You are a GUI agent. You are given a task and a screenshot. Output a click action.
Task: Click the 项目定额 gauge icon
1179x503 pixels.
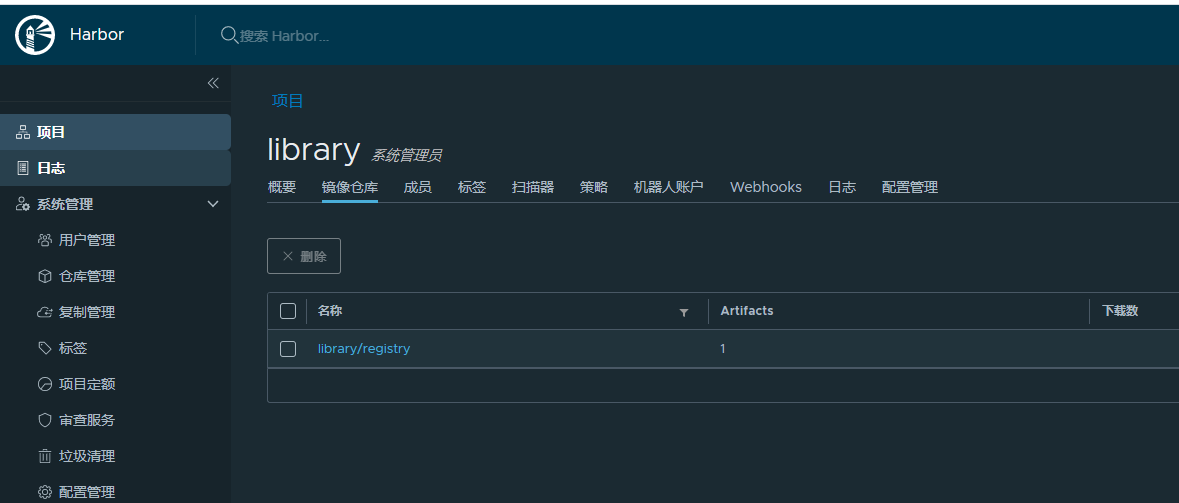pos(44,384)
